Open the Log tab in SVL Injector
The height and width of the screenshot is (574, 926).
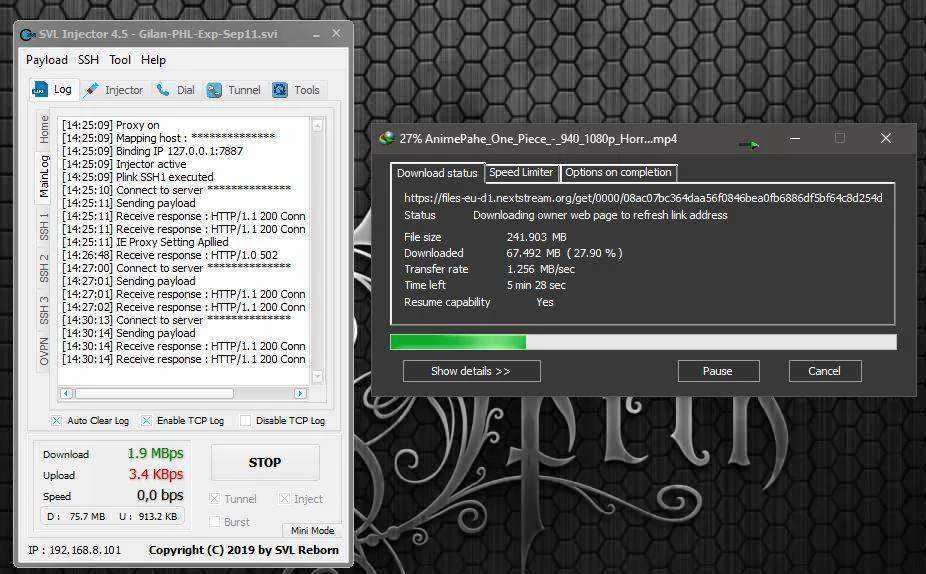pos(54,89)
